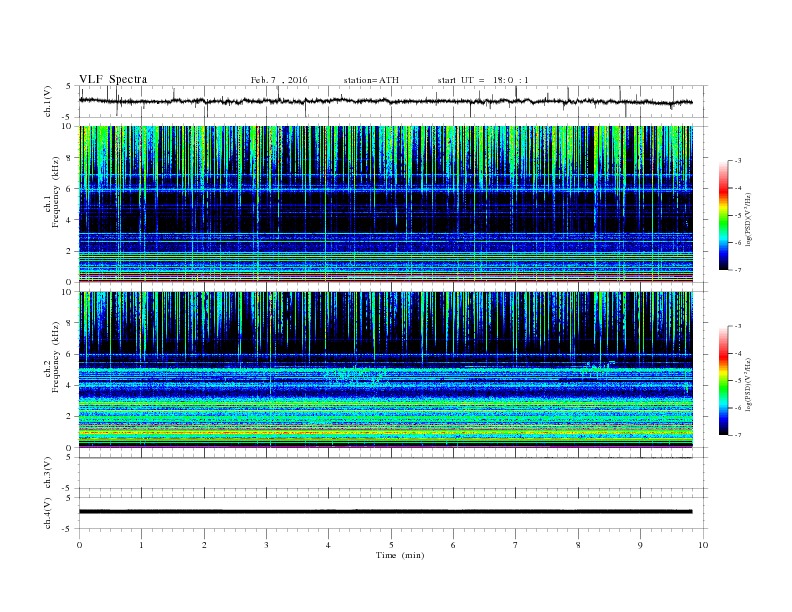Click the "Time (min)" axis label

[400, 555]
